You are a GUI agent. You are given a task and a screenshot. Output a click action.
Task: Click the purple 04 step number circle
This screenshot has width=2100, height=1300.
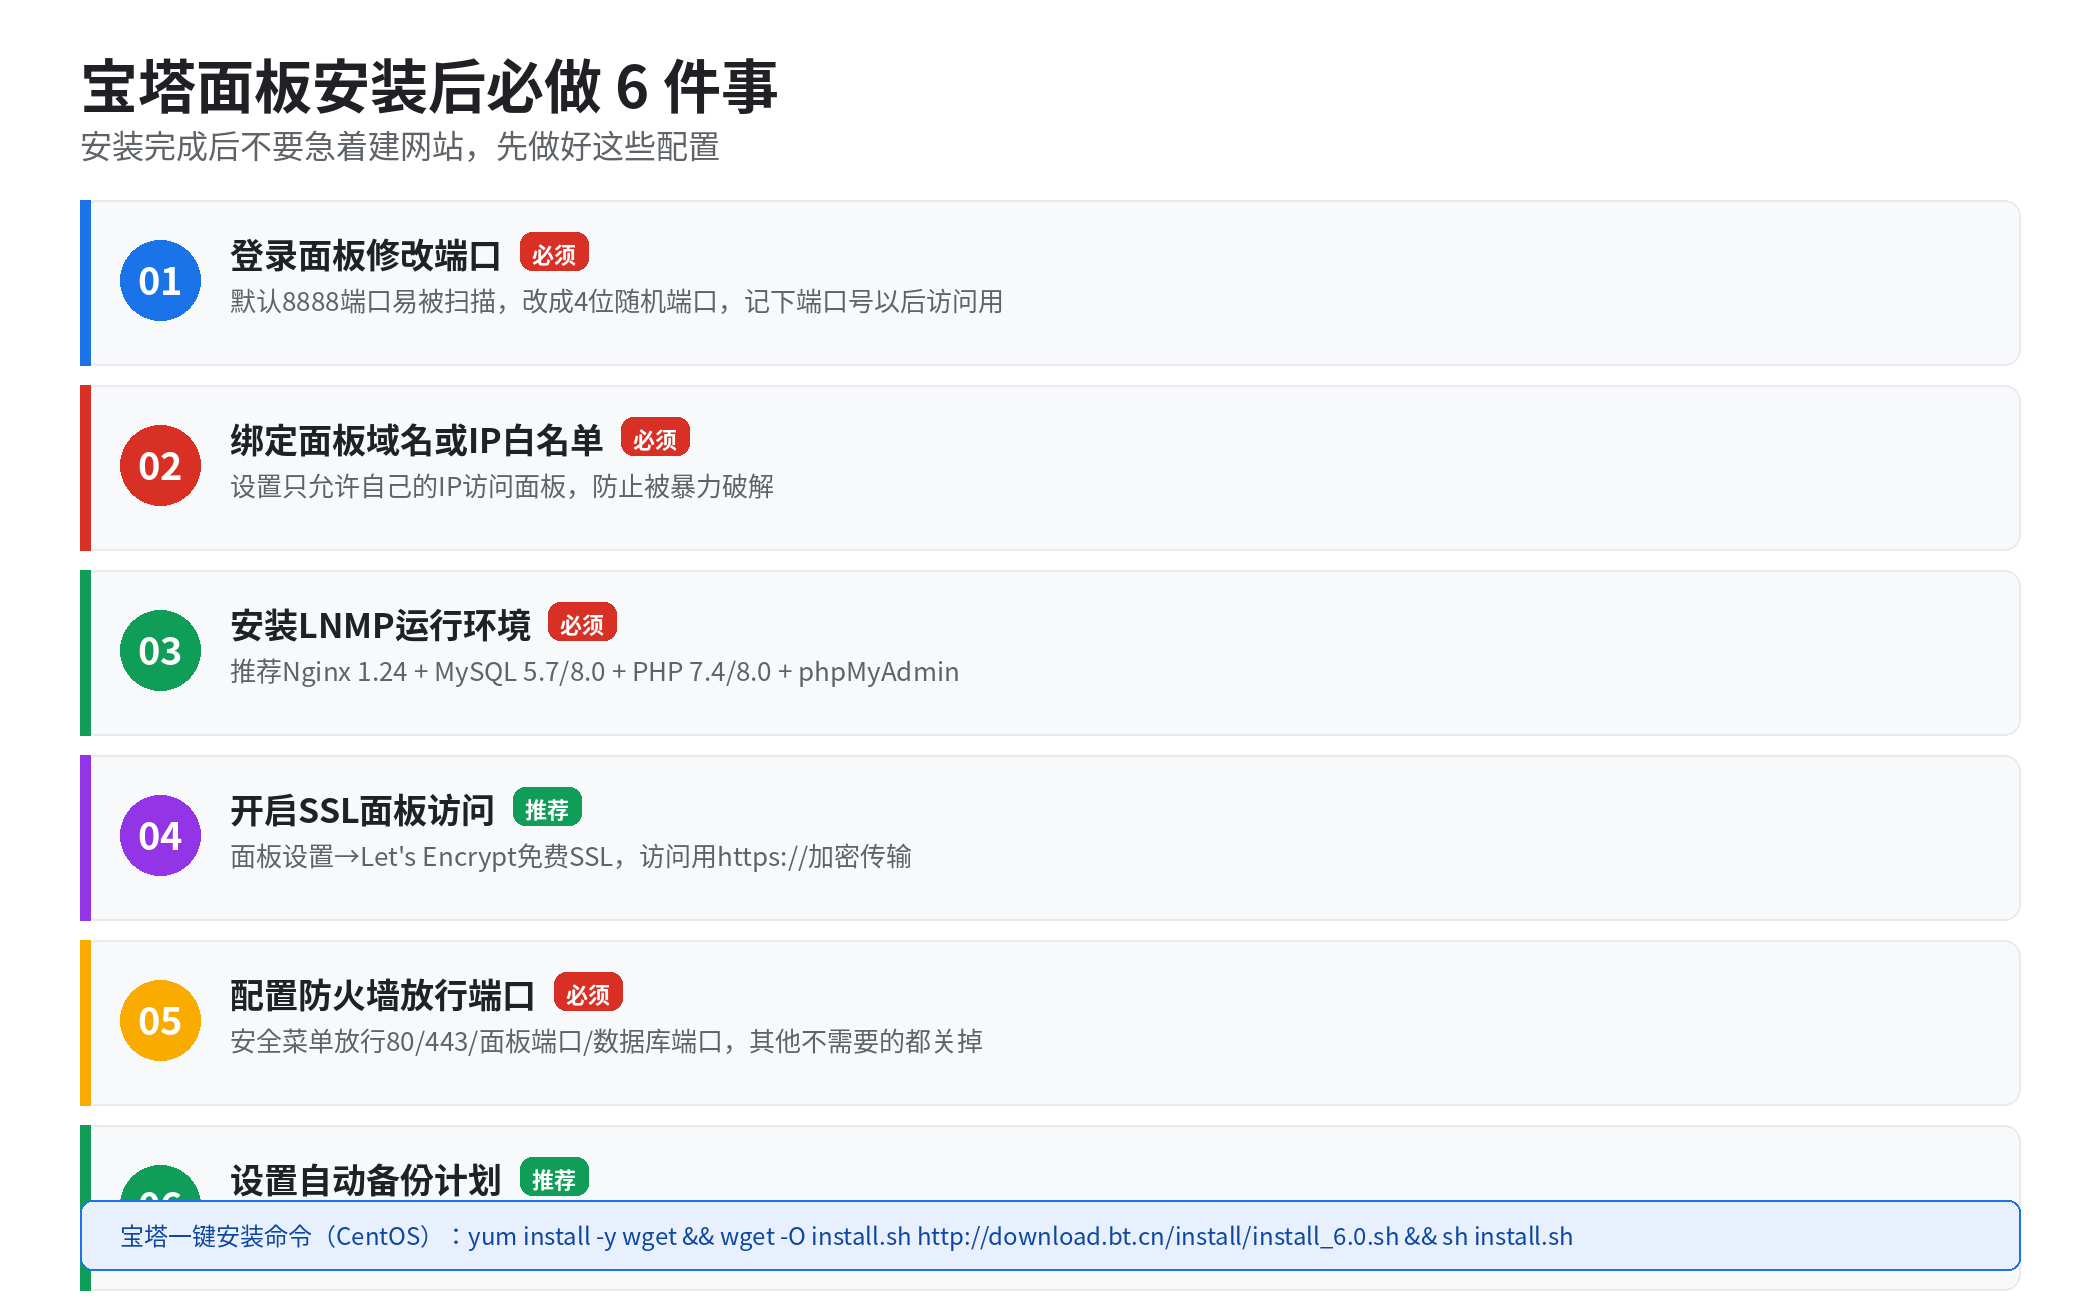[160, 836]
